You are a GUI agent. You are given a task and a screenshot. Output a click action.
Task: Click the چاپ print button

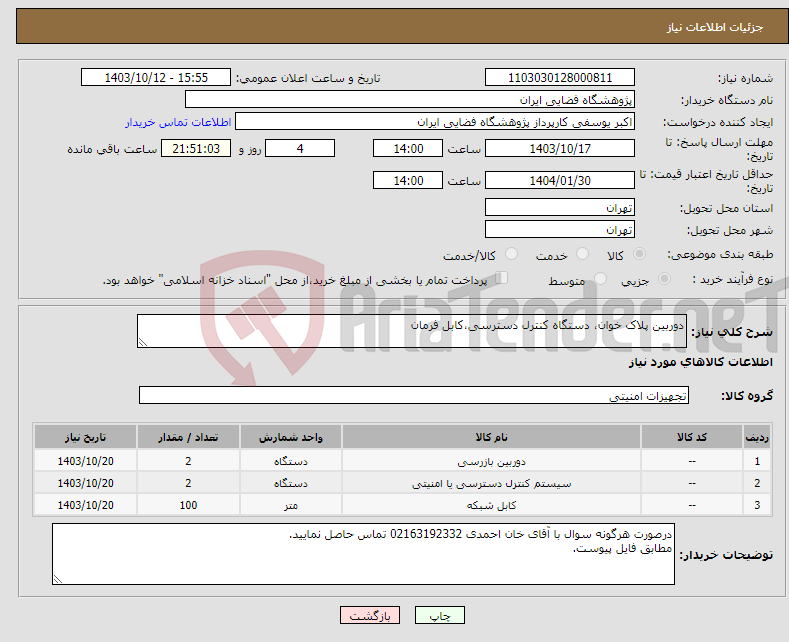click(x=440, y=615)
